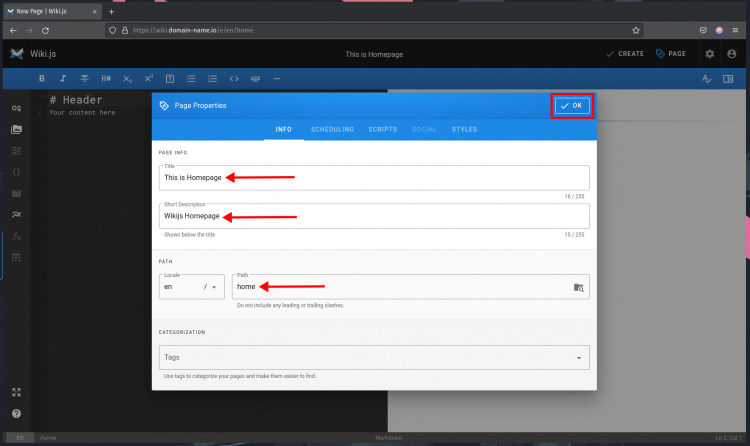Apply strikethrough formatting from toolbar
The image size is (750, 446).
click(84, 78)
